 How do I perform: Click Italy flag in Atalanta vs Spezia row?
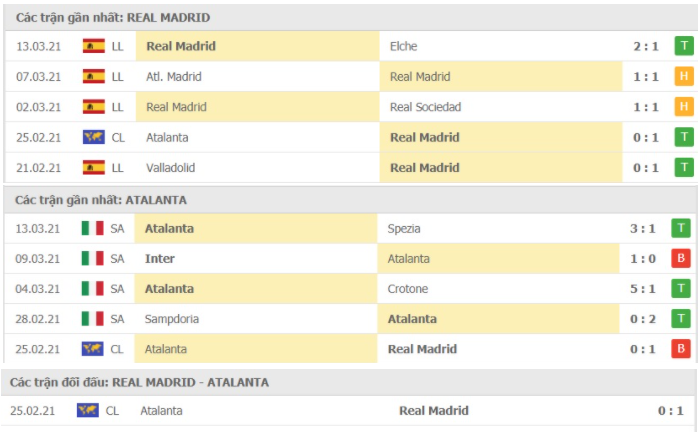click(x=92, y=228)
